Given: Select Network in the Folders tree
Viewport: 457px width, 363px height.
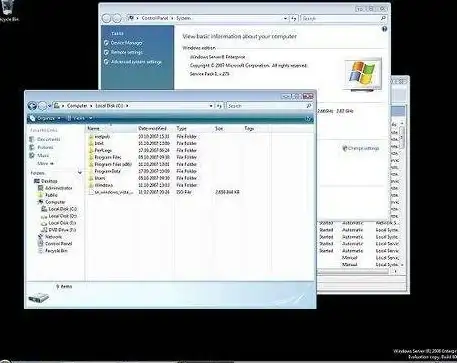Looking at the screenshot, I should 50,237.
